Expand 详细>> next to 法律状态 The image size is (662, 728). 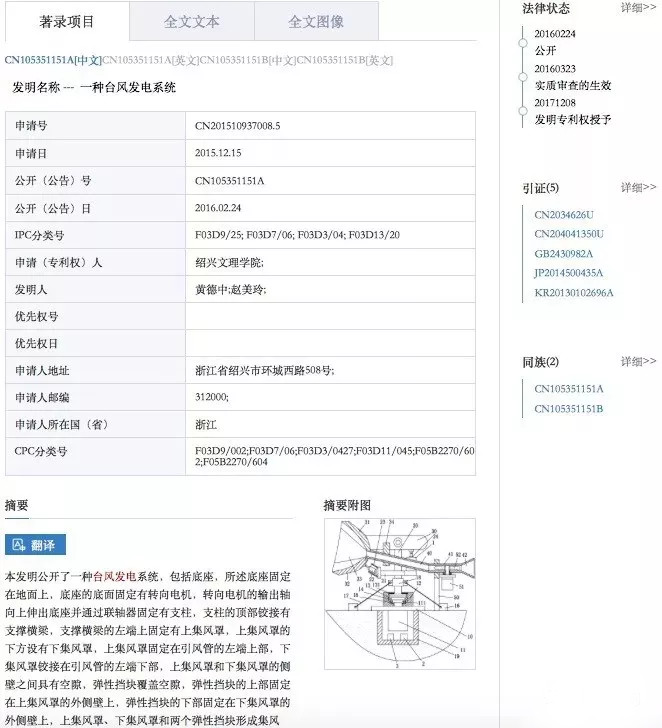[x=638, y=7]
